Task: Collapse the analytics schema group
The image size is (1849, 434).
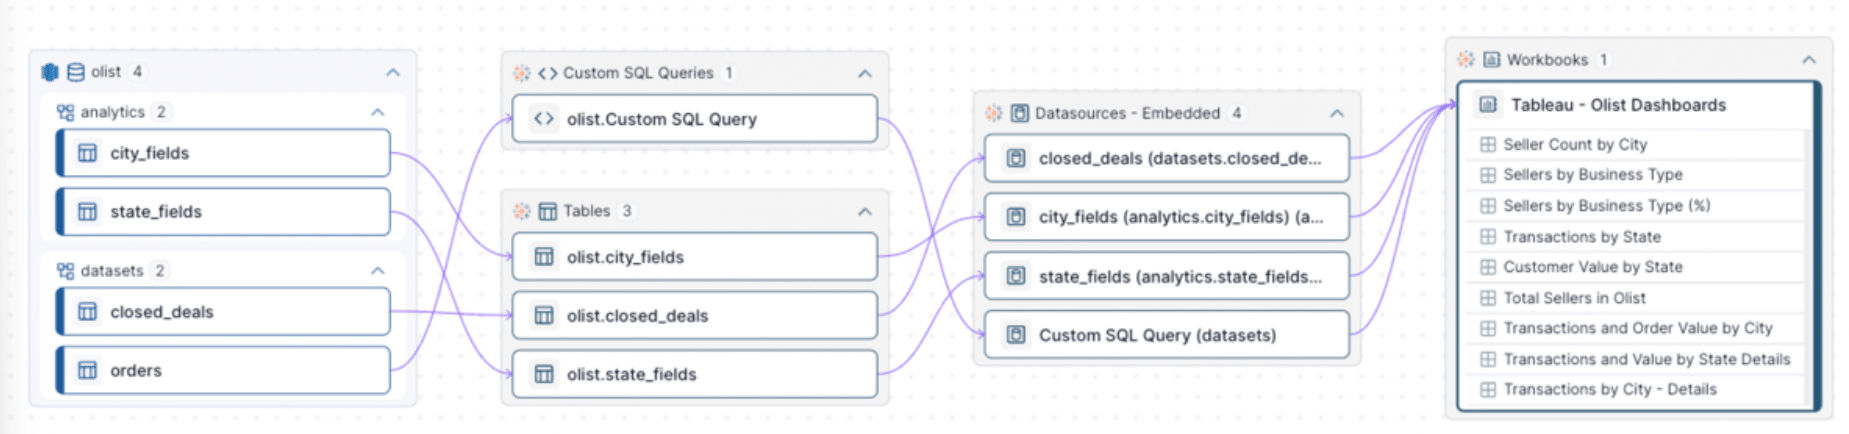Action: [x=377, y=112]
